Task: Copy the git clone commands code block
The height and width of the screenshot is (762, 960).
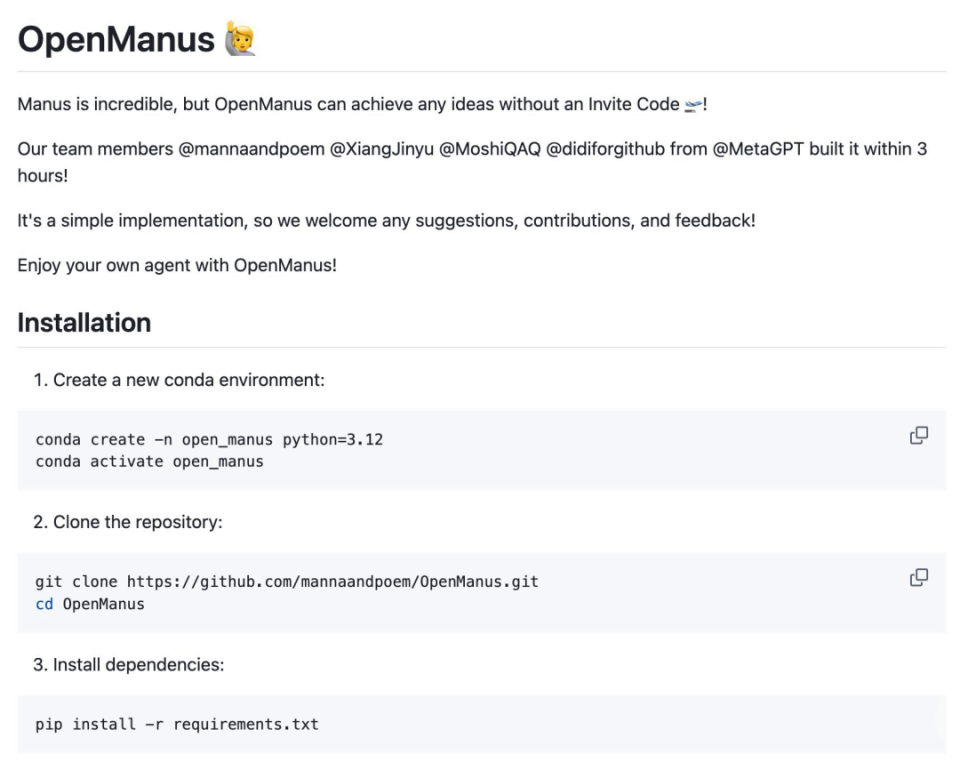Action: (x=918, y=577)
